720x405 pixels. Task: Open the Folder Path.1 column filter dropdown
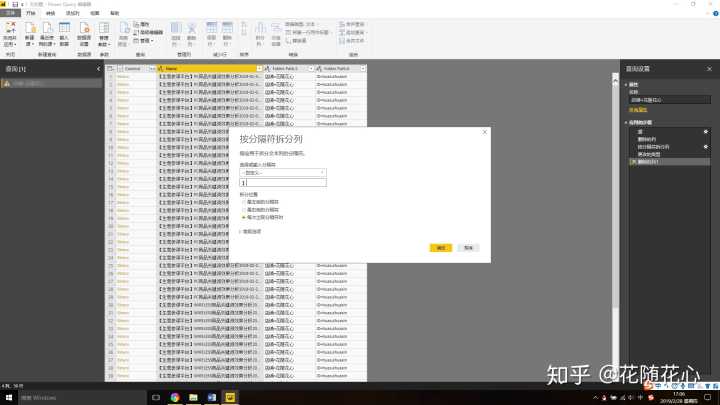tap(311, 68)
